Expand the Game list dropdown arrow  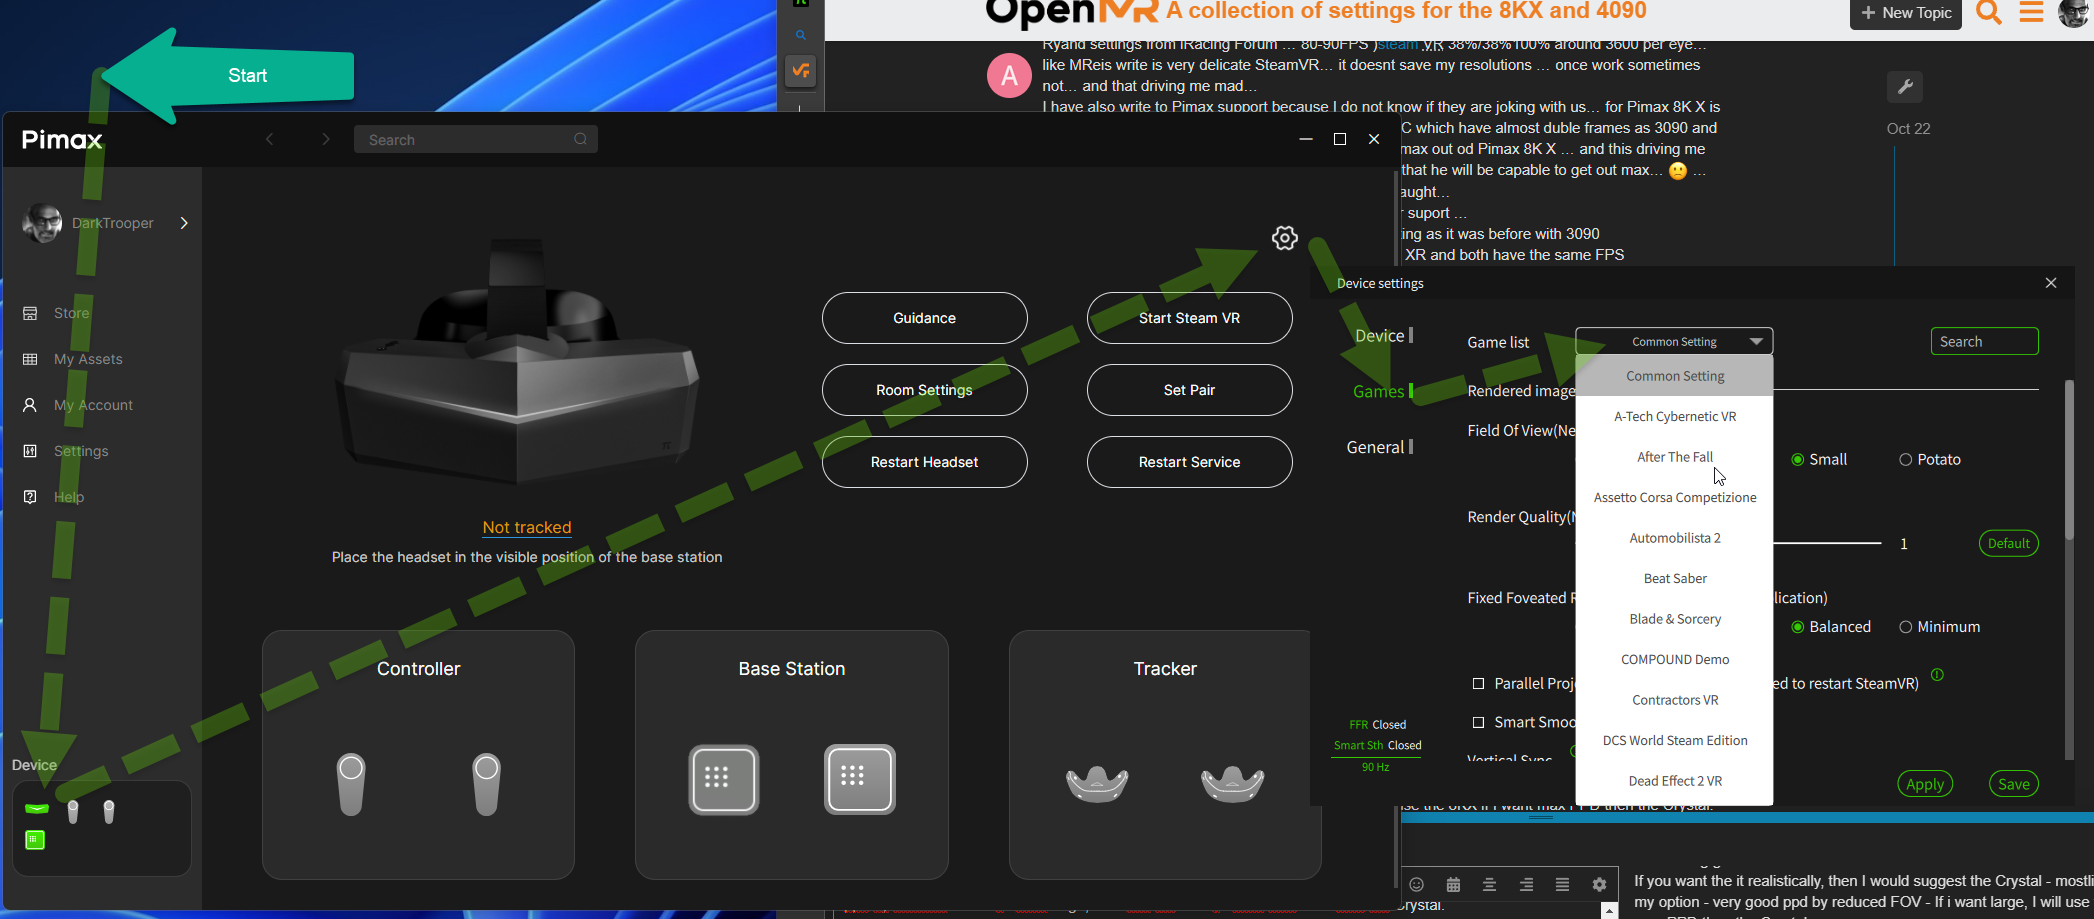[1756, 342]
